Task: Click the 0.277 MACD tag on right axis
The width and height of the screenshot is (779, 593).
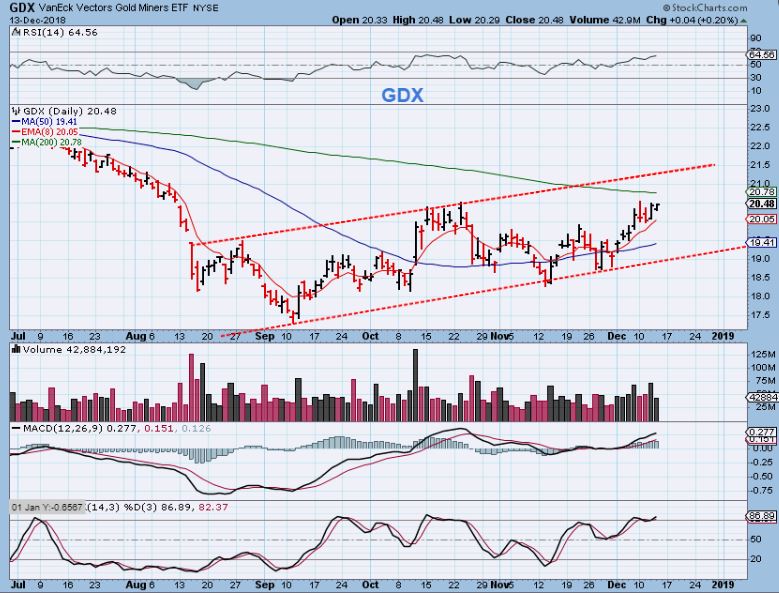Action: pos(761,432)
